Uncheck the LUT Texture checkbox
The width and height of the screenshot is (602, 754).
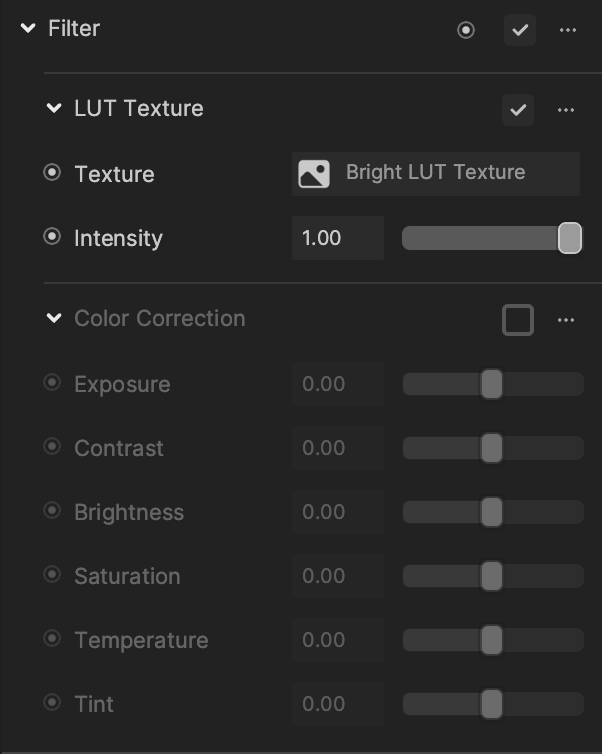pos(518,110)
